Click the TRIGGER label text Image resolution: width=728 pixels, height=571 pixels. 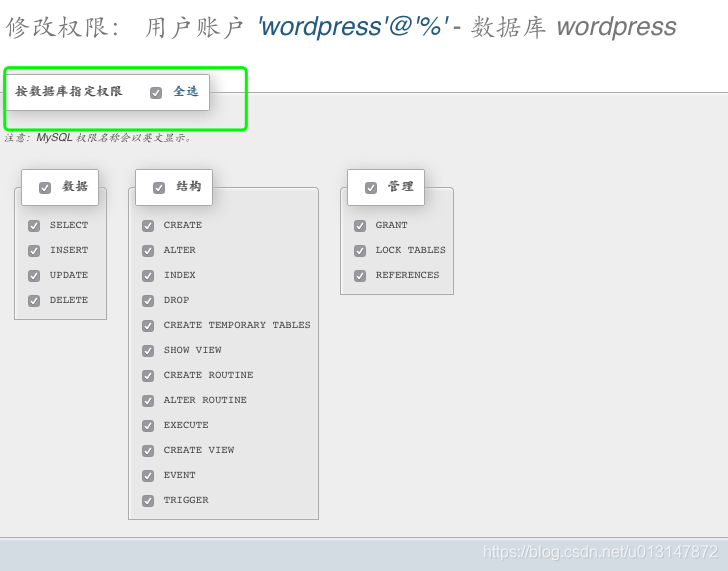pos(186,500)
